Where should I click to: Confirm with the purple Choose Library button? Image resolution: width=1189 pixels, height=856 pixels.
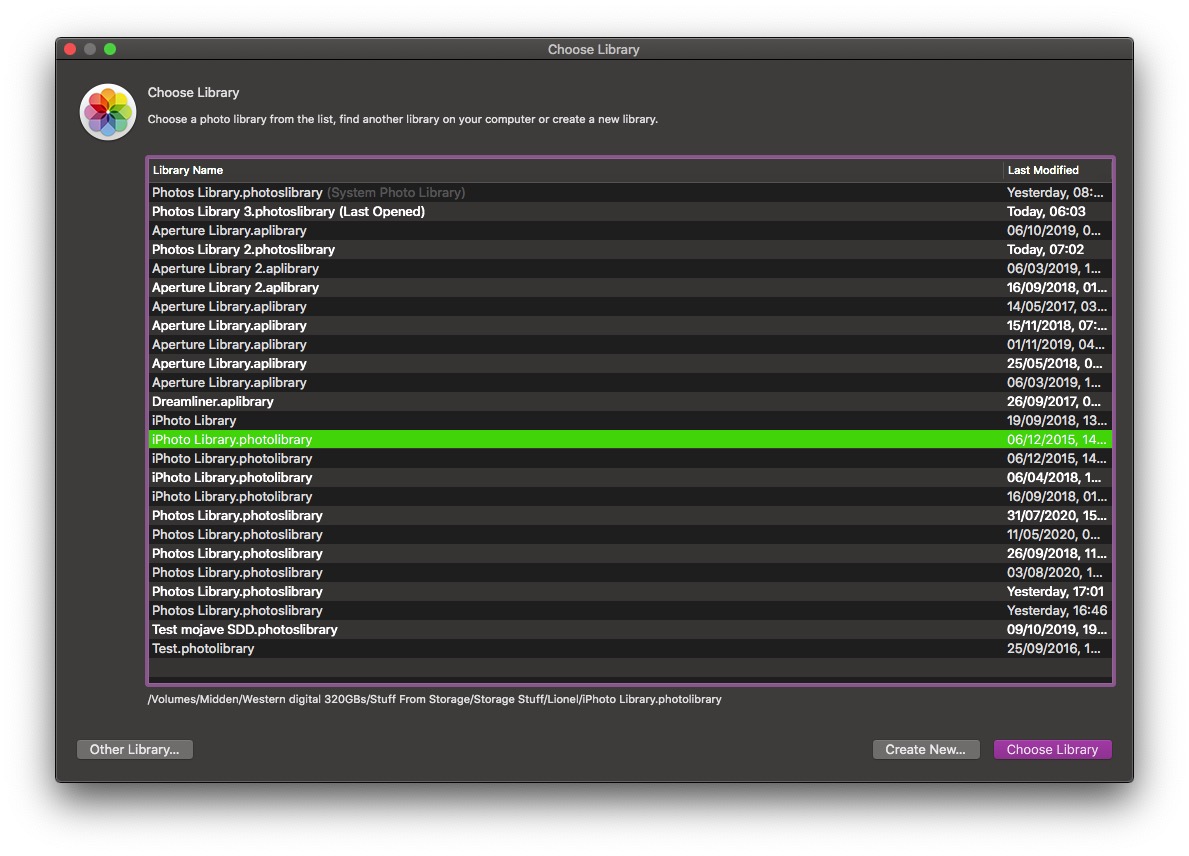[x=1053, y=749]
